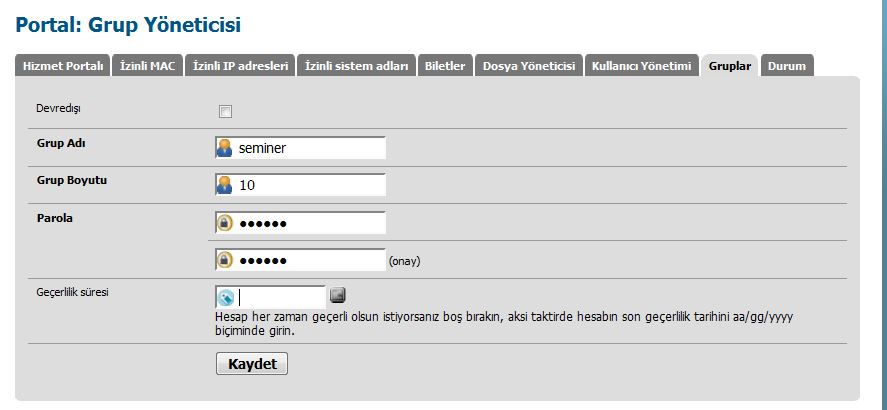The image size is (887, 410).
Task: Focus the Grup Boyutu input field
Action: coord(310,185)
